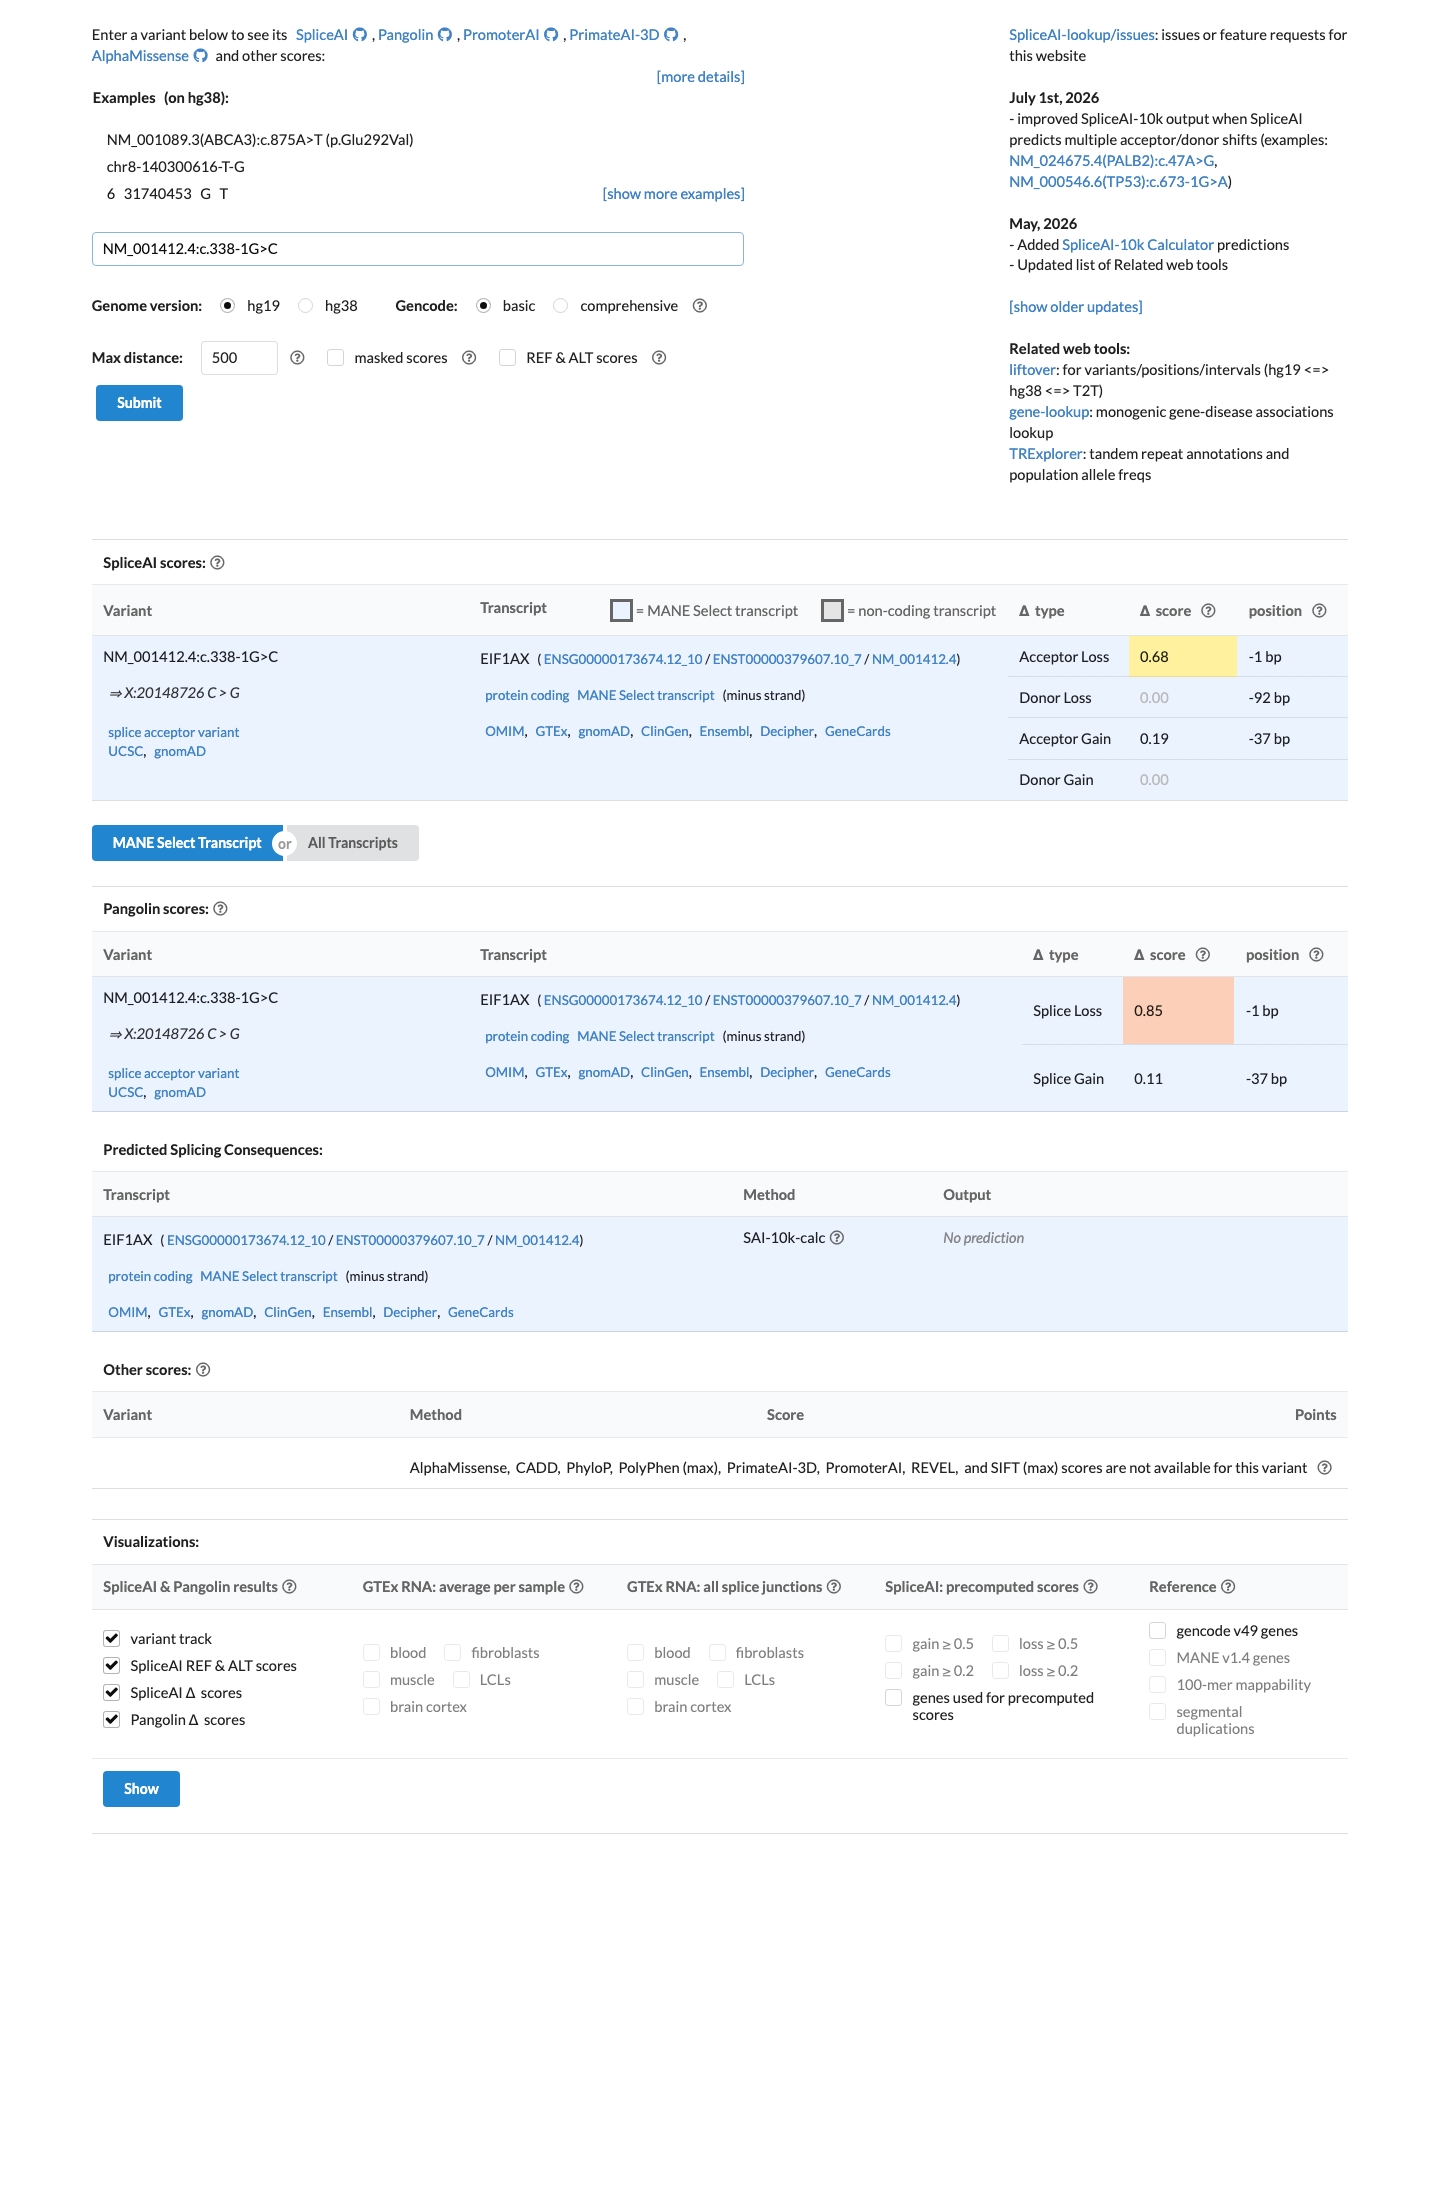This screenshot has width=1454, height=2200.
Task: Click help icon next to REF & ALT scores option
Action: 659,358
